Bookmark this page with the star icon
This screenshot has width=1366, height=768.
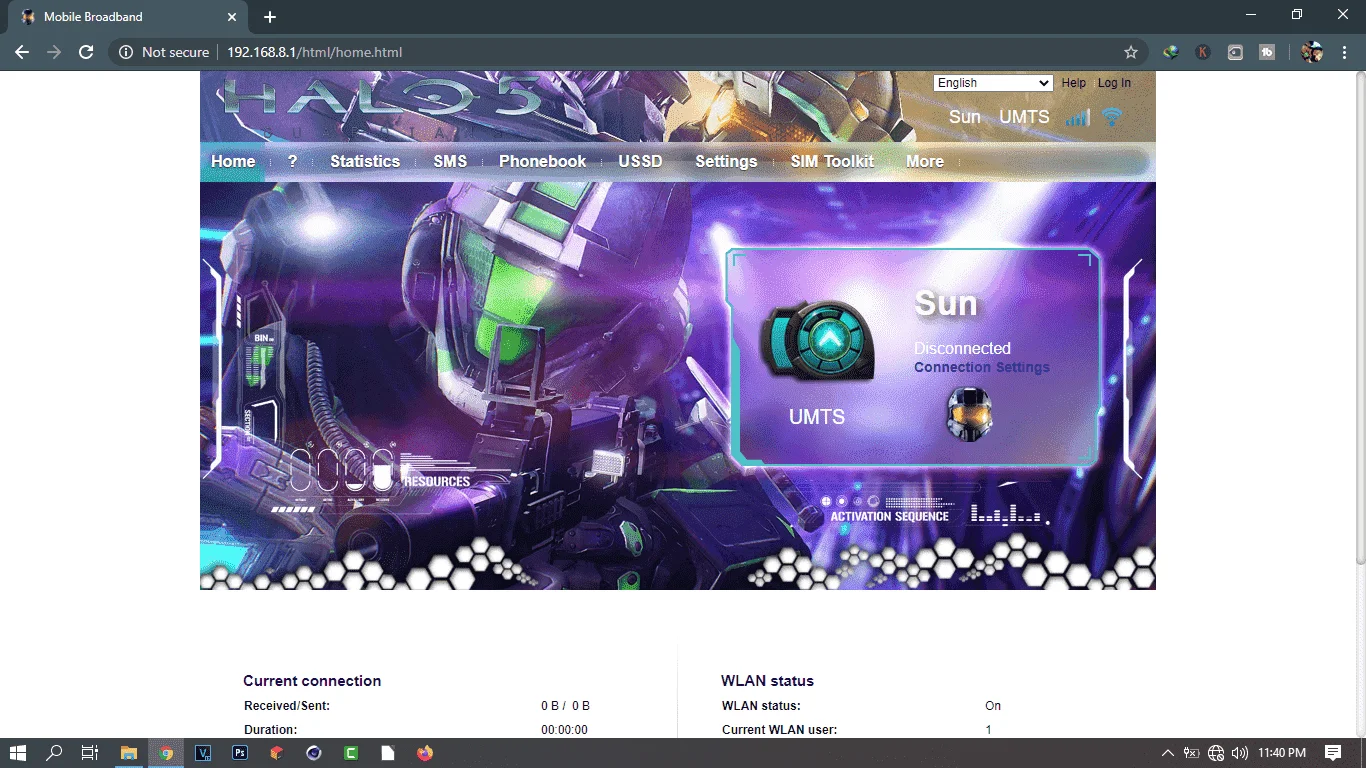(1131, 52)
